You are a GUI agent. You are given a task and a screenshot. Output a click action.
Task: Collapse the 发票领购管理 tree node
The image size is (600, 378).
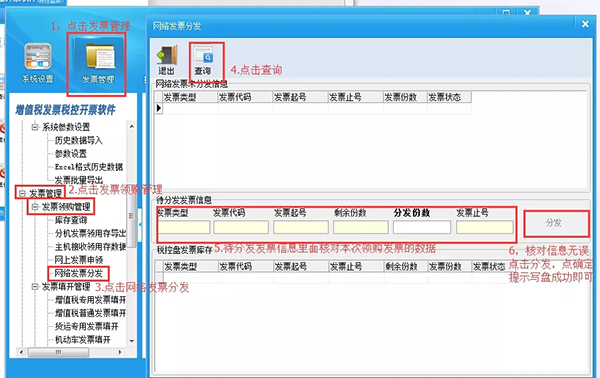(35, 207)
